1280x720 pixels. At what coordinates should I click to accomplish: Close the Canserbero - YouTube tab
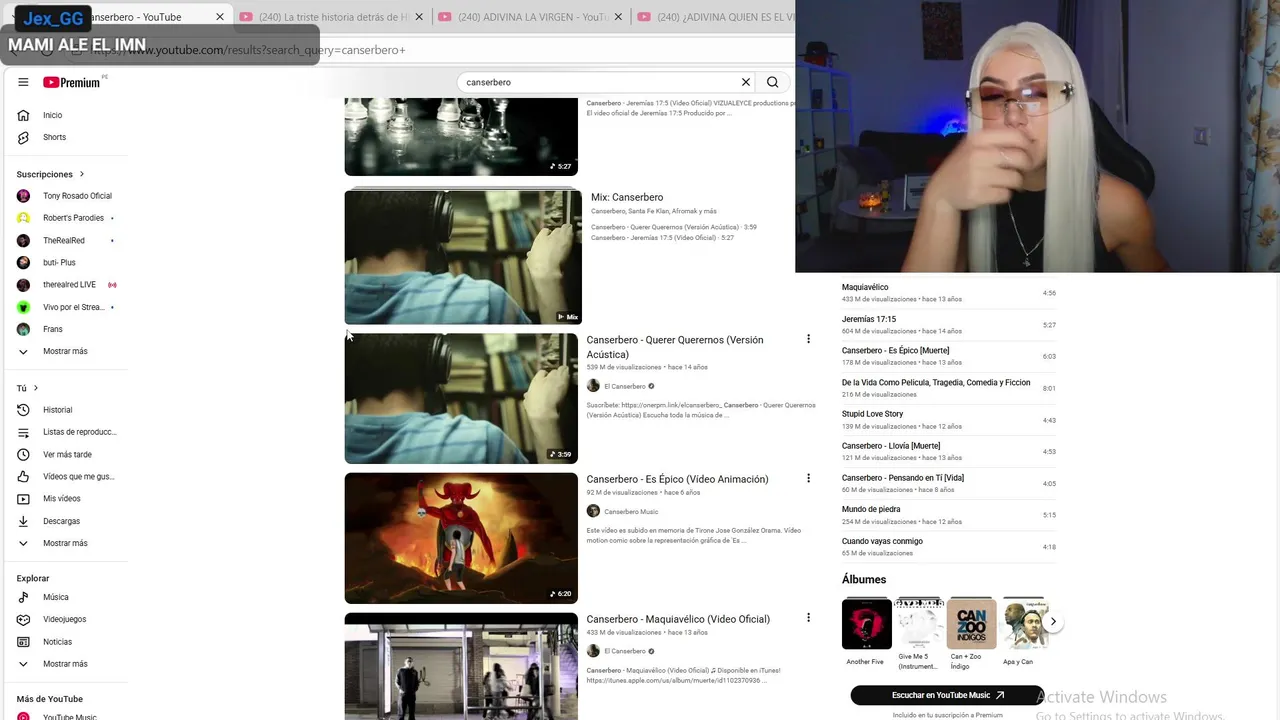coord(220,17)
